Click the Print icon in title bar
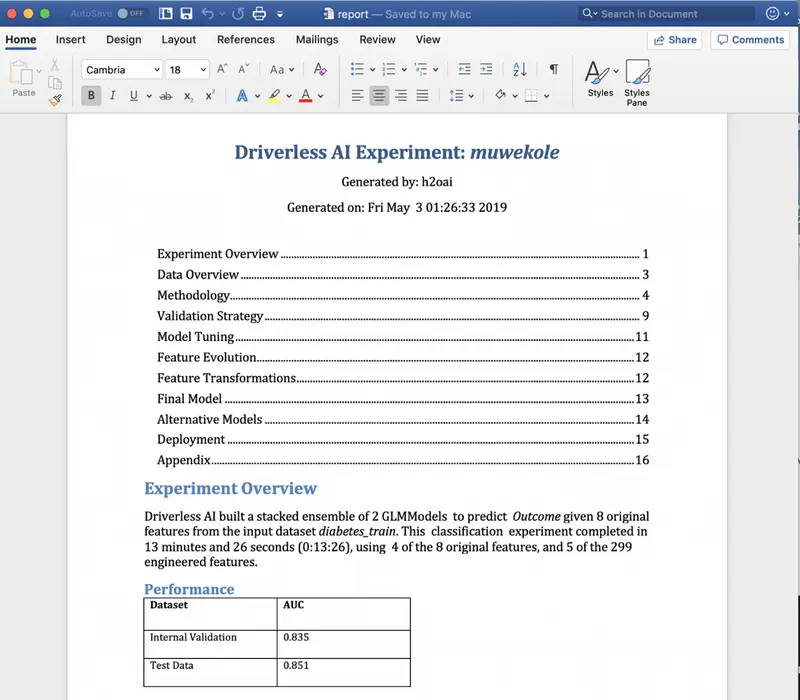Viewport: 800px width, 700px height. pos(259,14)
